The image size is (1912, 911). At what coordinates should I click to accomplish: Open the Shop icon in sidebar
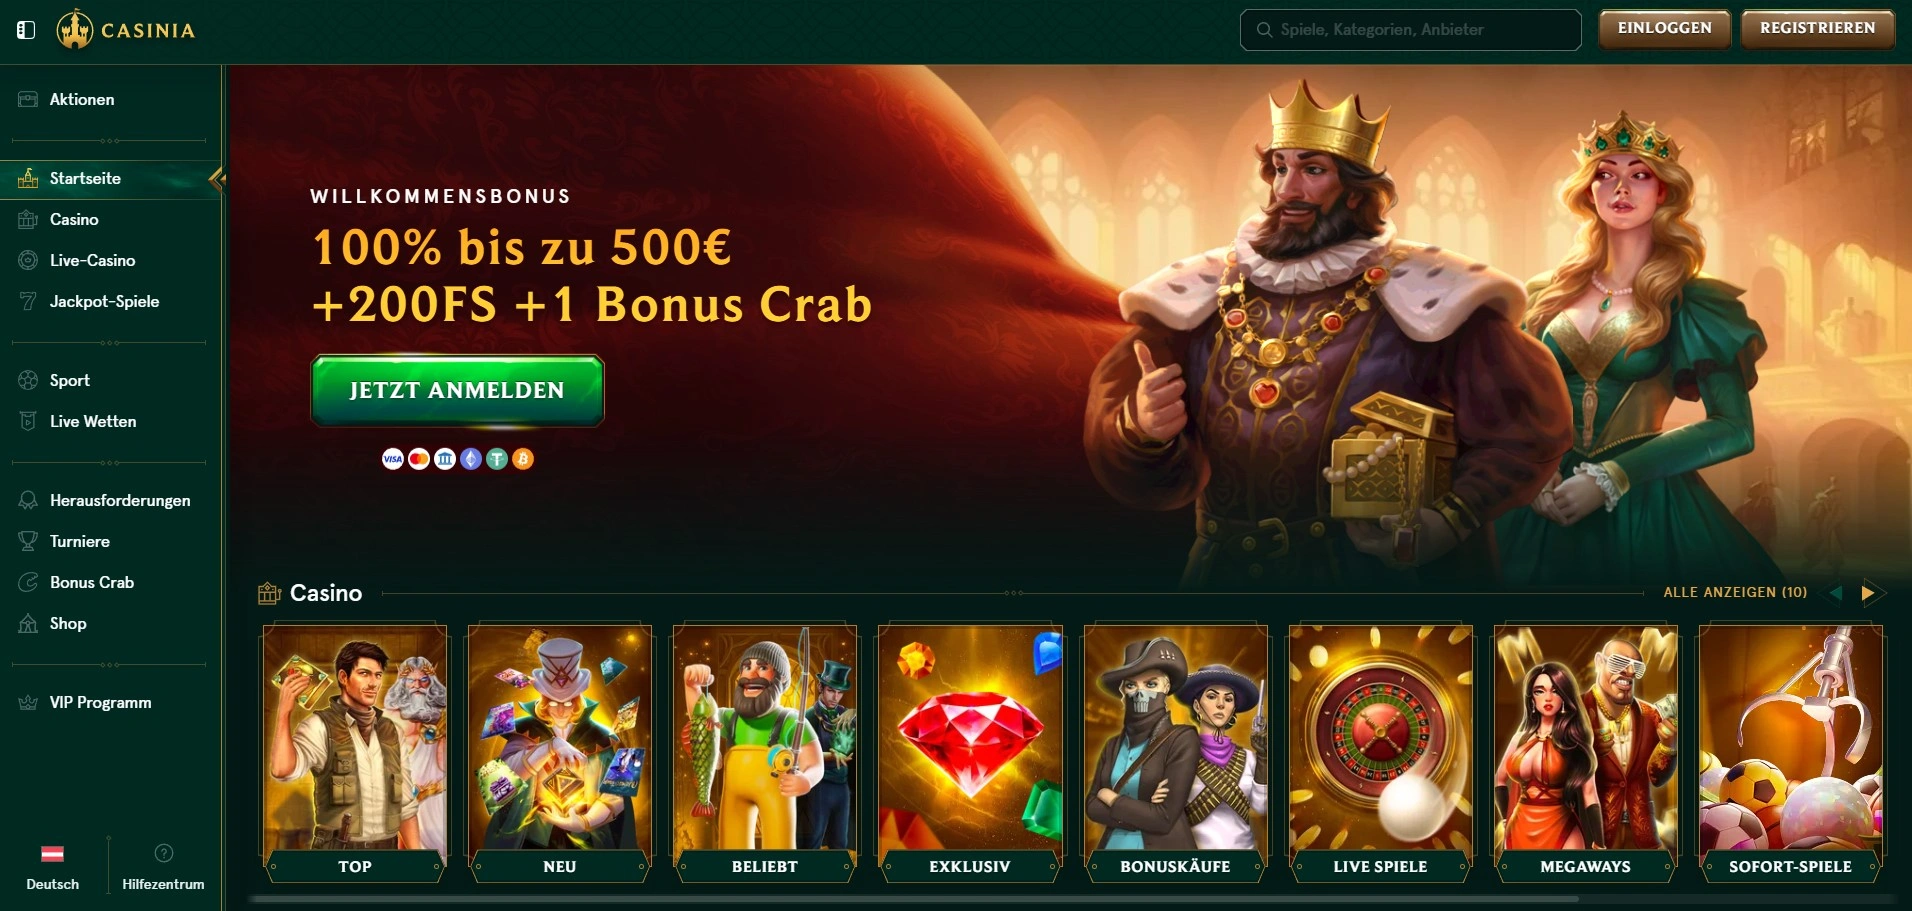point(28,623)
